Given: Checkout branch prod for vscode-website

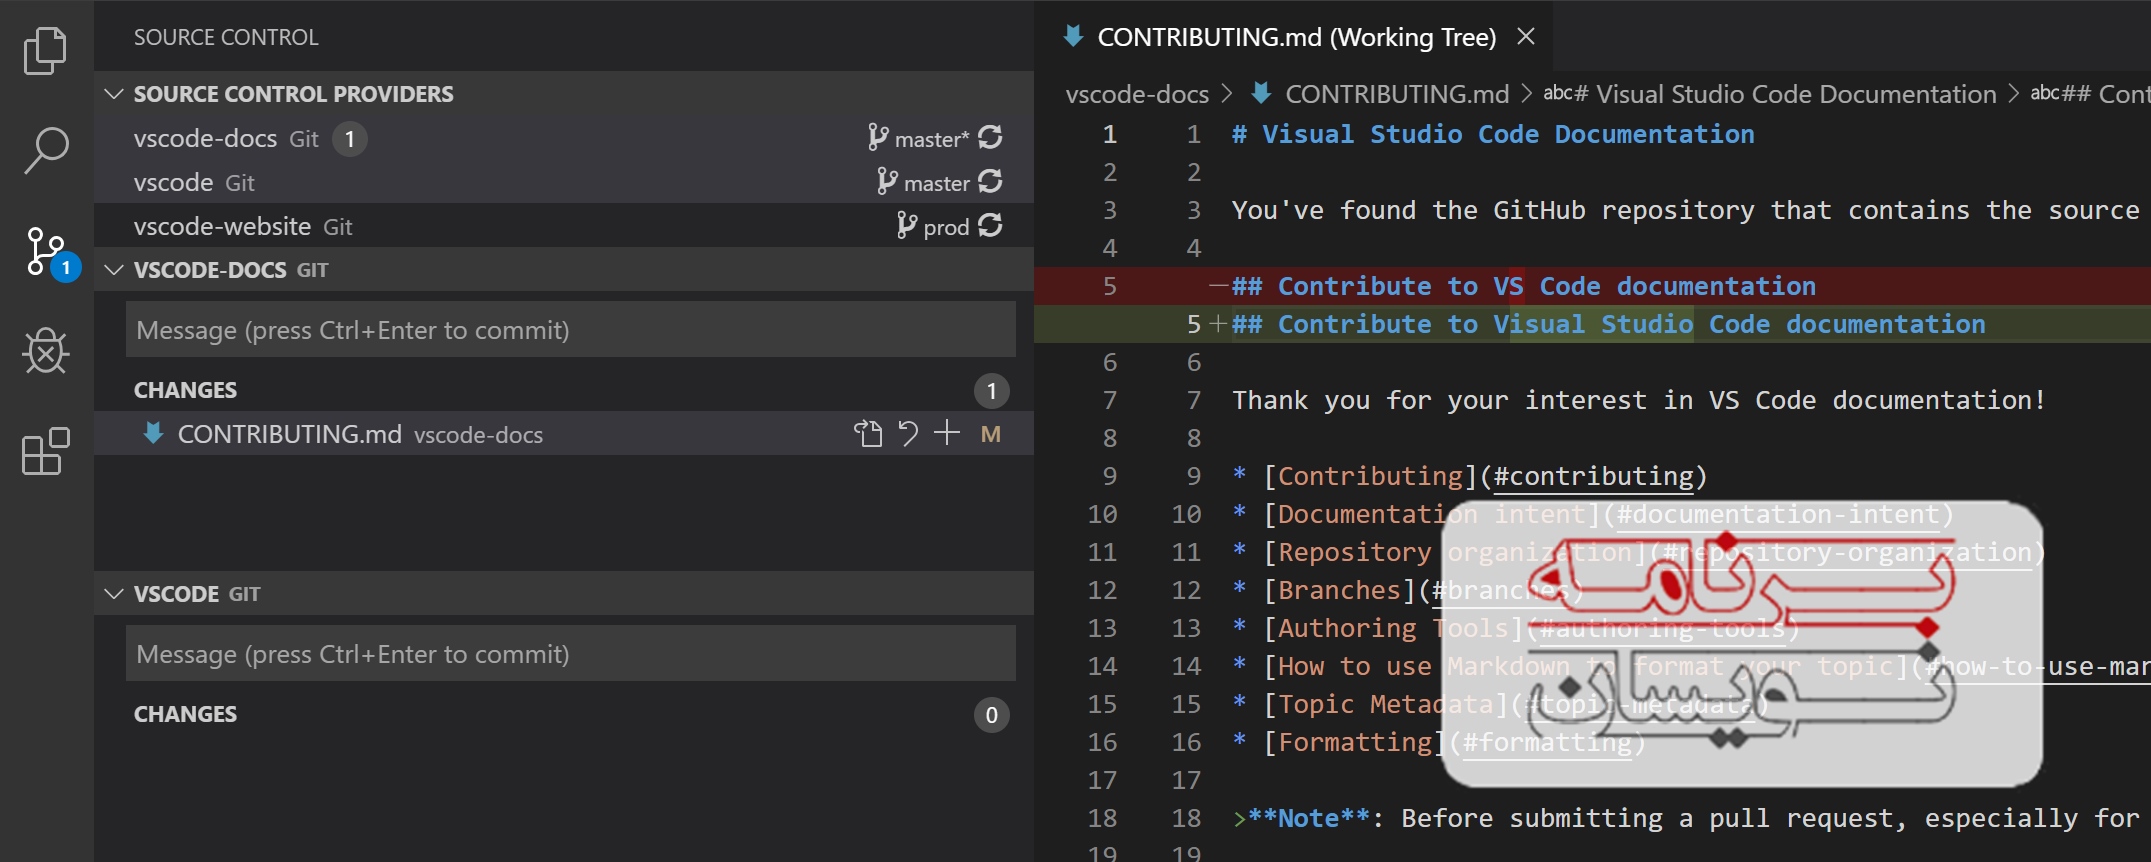Looking at the screenshot, I should [934, 227].
